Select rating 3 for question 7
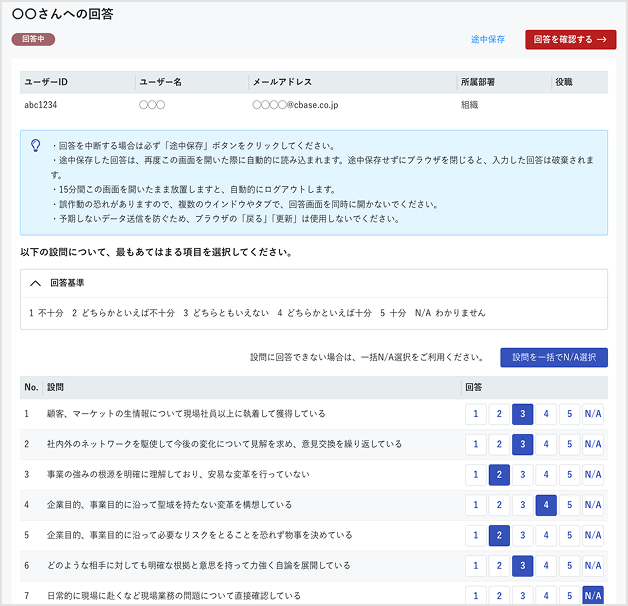628x606 pixels. point(522,596)
